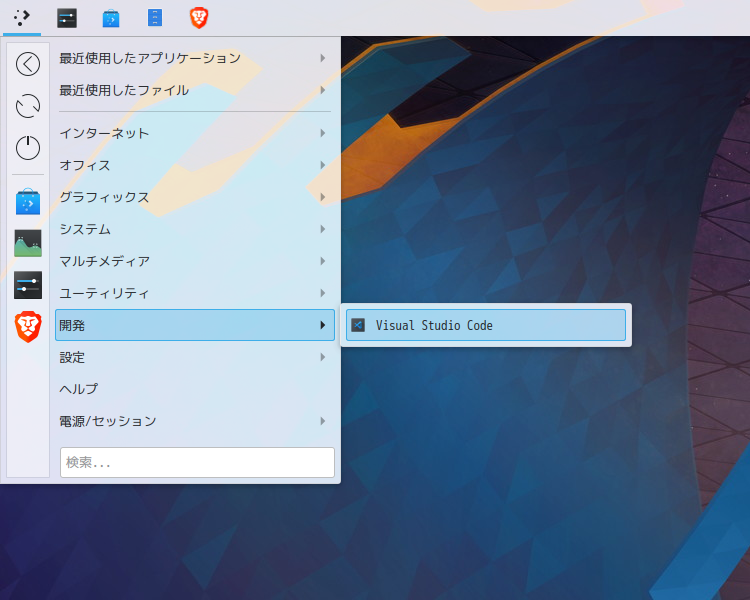Open System Settings from favorites sidebar

[28, 285]
